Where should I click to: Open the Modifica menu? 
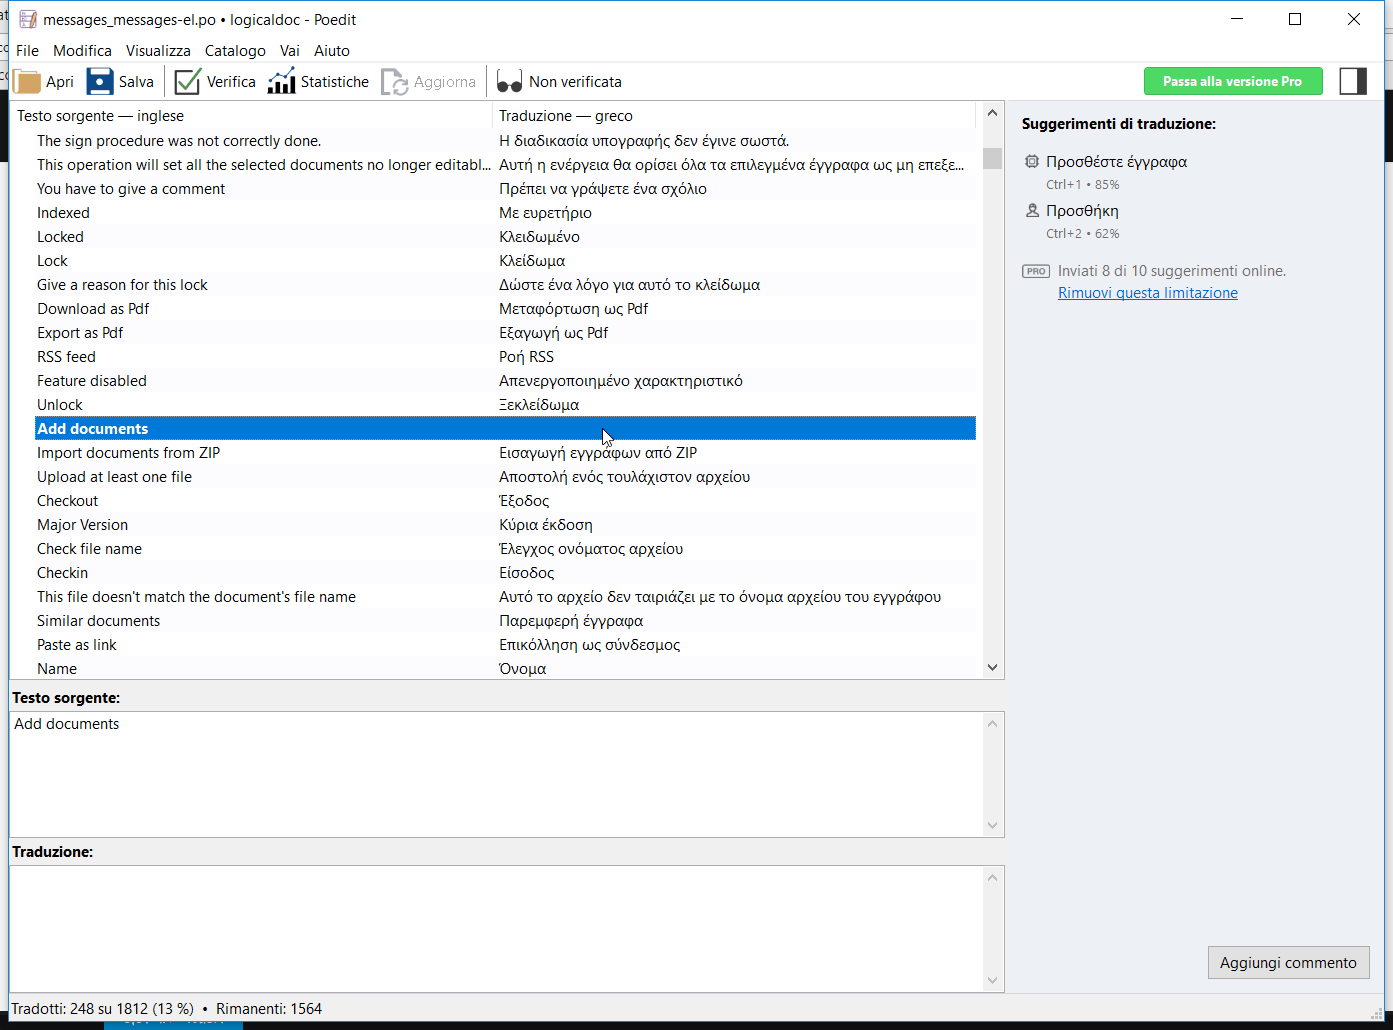[x=82, y=51]
